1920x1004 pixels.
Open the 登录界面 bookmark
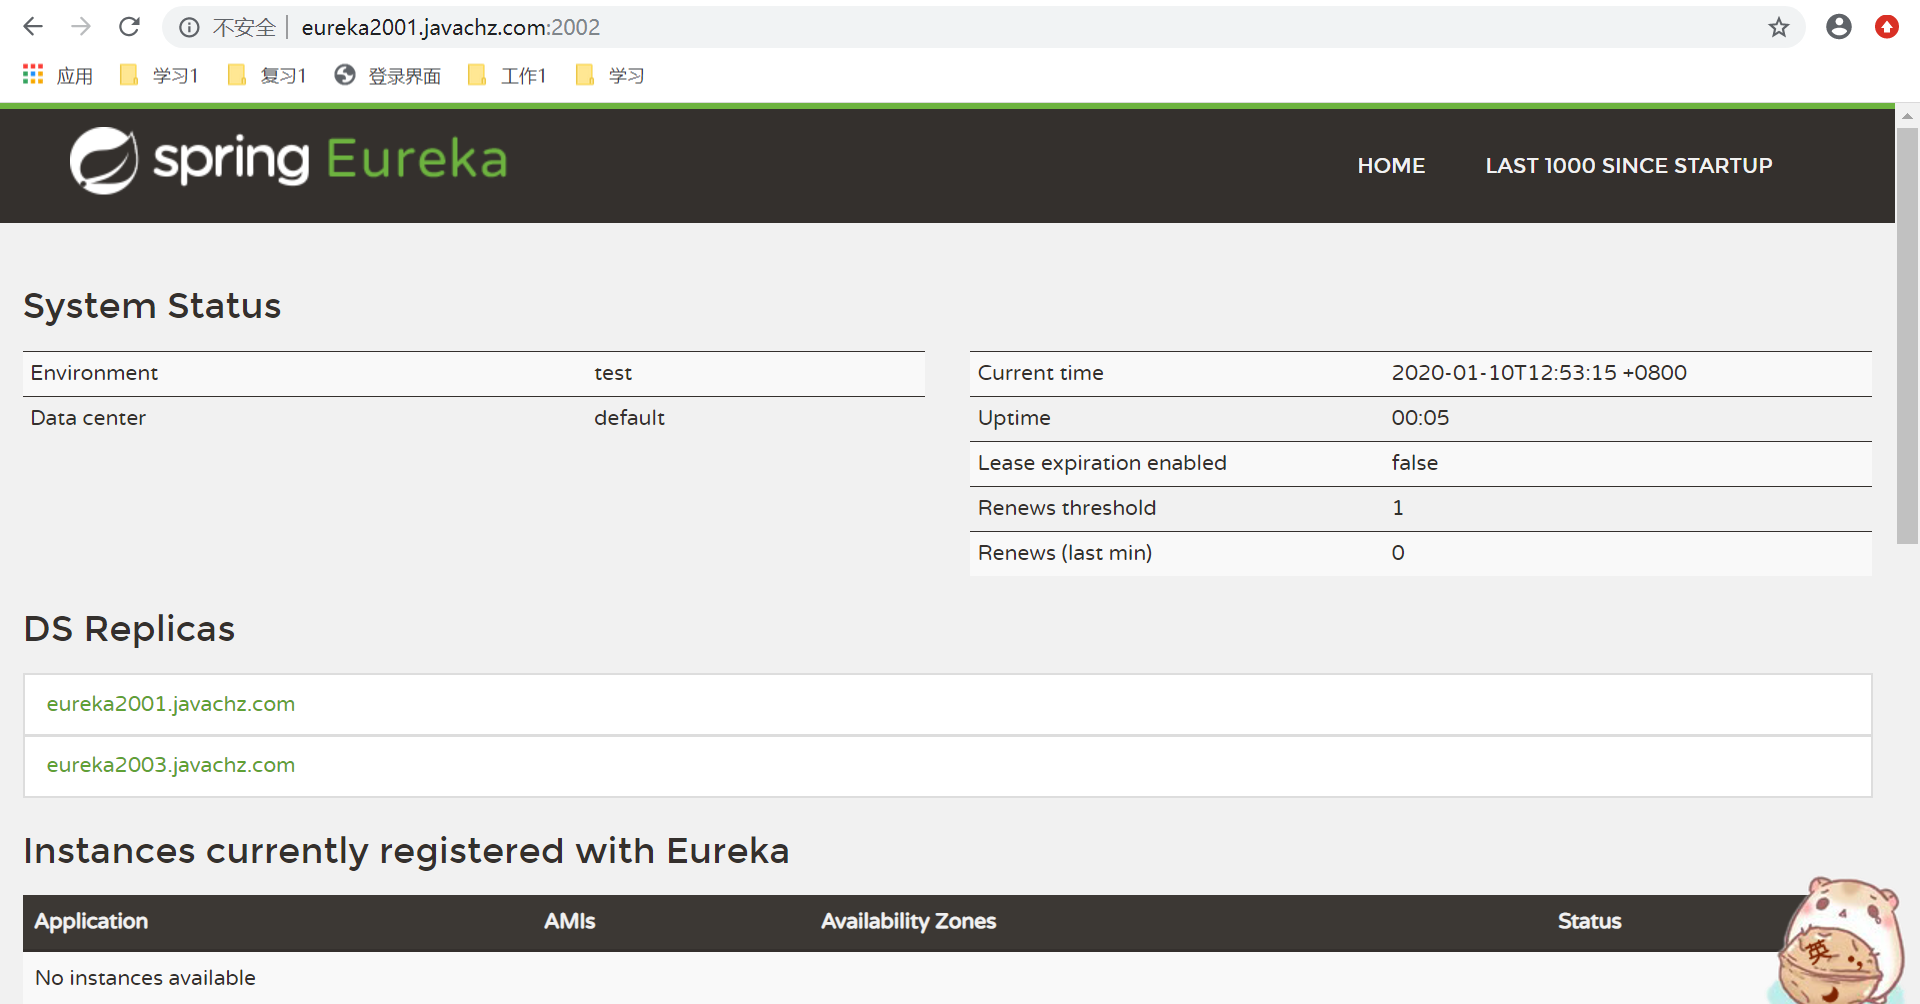coord(388,76)
